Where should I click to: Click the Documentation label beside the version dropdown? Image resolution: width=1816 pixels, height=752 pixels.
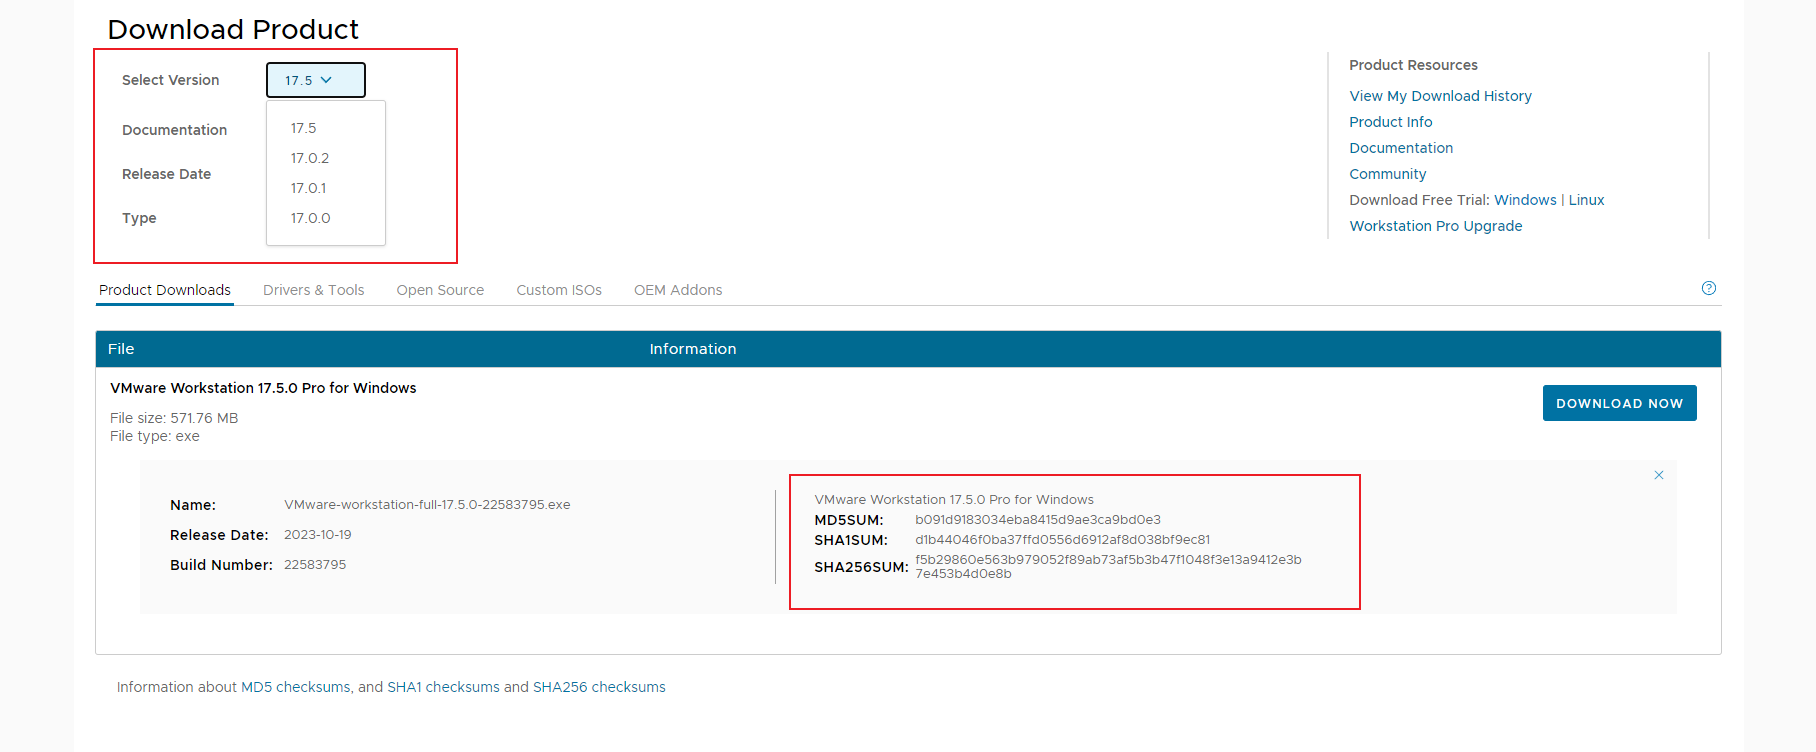(175, 130)
